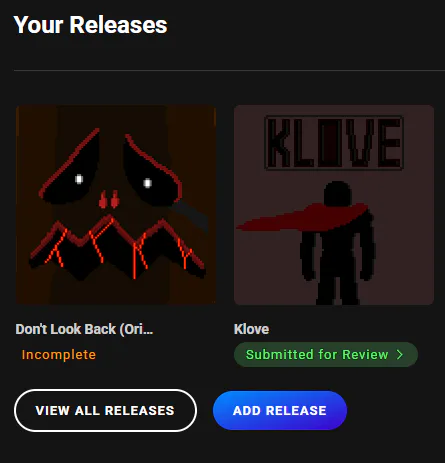
Task: Open the Don't Look Back cover artwork
Action: click(x=116, y=205)
